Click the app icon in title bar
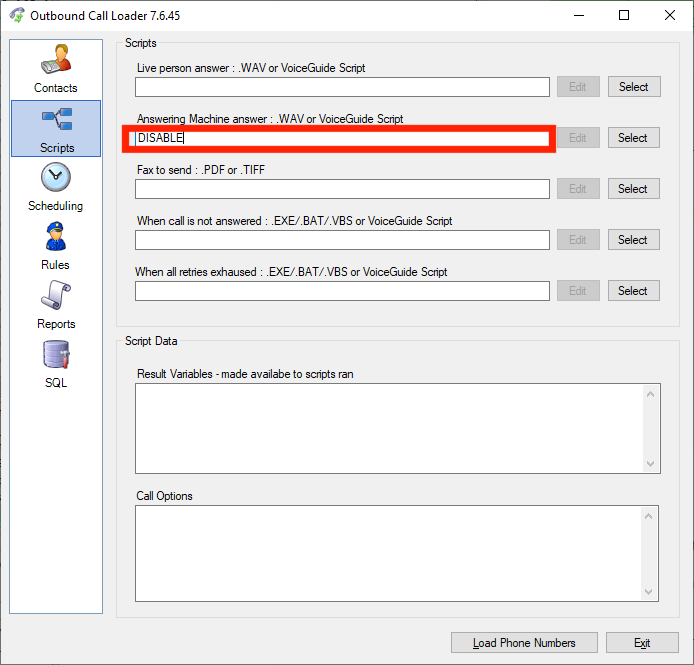This screenshot has height=665, width=694. point(17,15)
